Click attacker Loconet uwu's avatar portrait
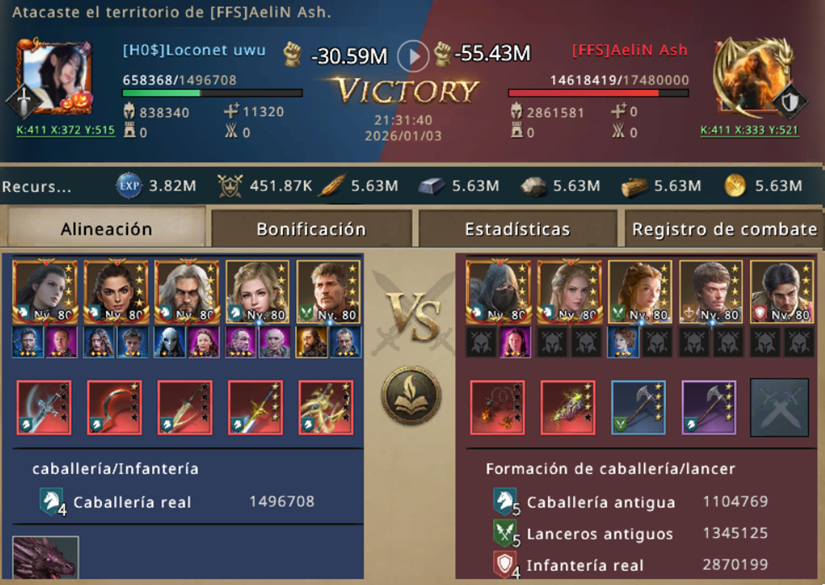Screen dimensions: 825x585 [x=54, y=76]
